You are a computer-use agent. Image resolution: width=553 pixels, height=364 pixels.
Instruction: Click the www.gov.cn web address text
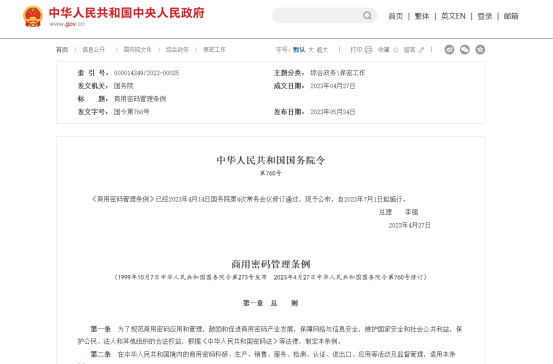[67, 24]
